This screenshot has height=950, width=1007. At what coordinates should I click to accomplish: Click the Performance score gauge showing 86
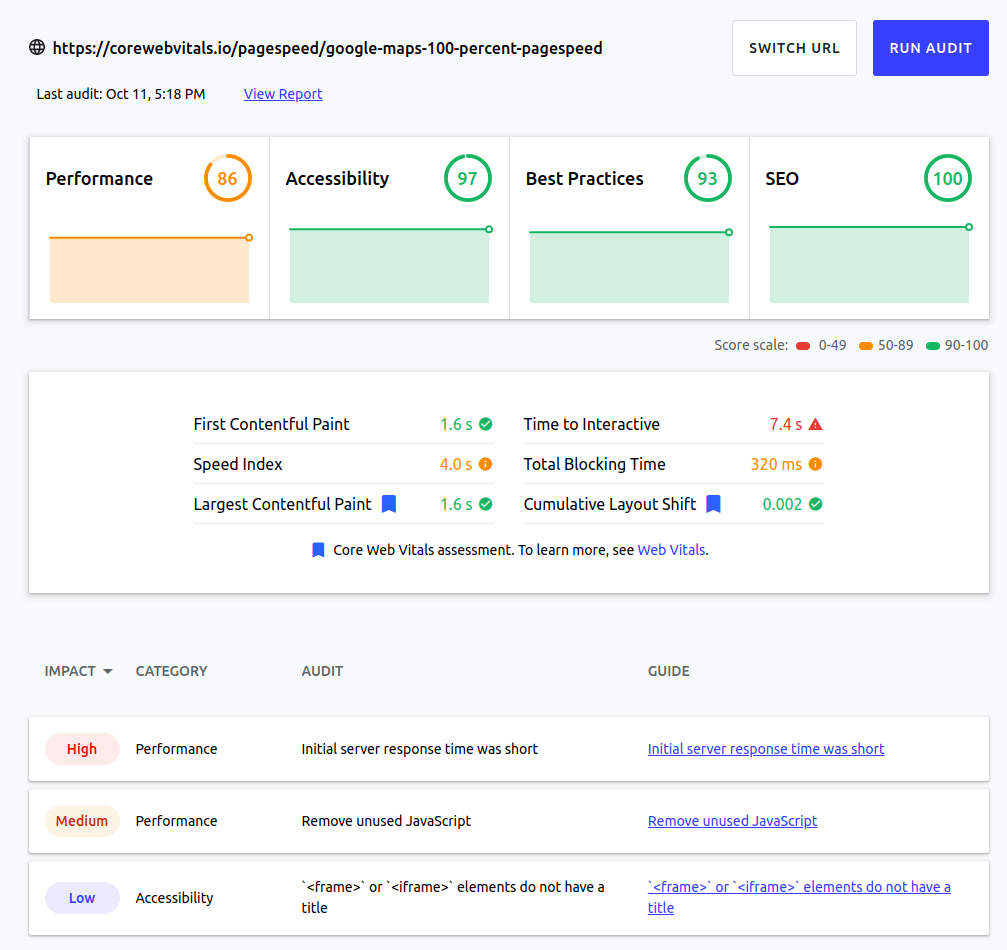click(x=227, y=179)
